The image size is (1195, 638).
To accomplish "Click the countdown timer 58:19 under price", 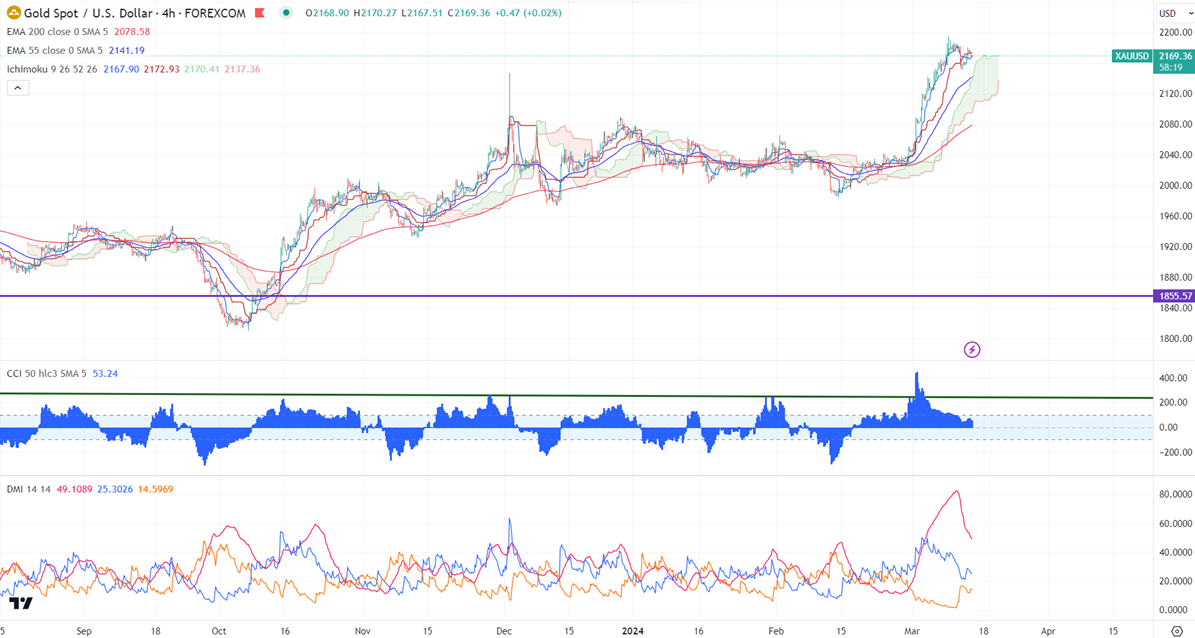I will click(x=1170, y=68).
